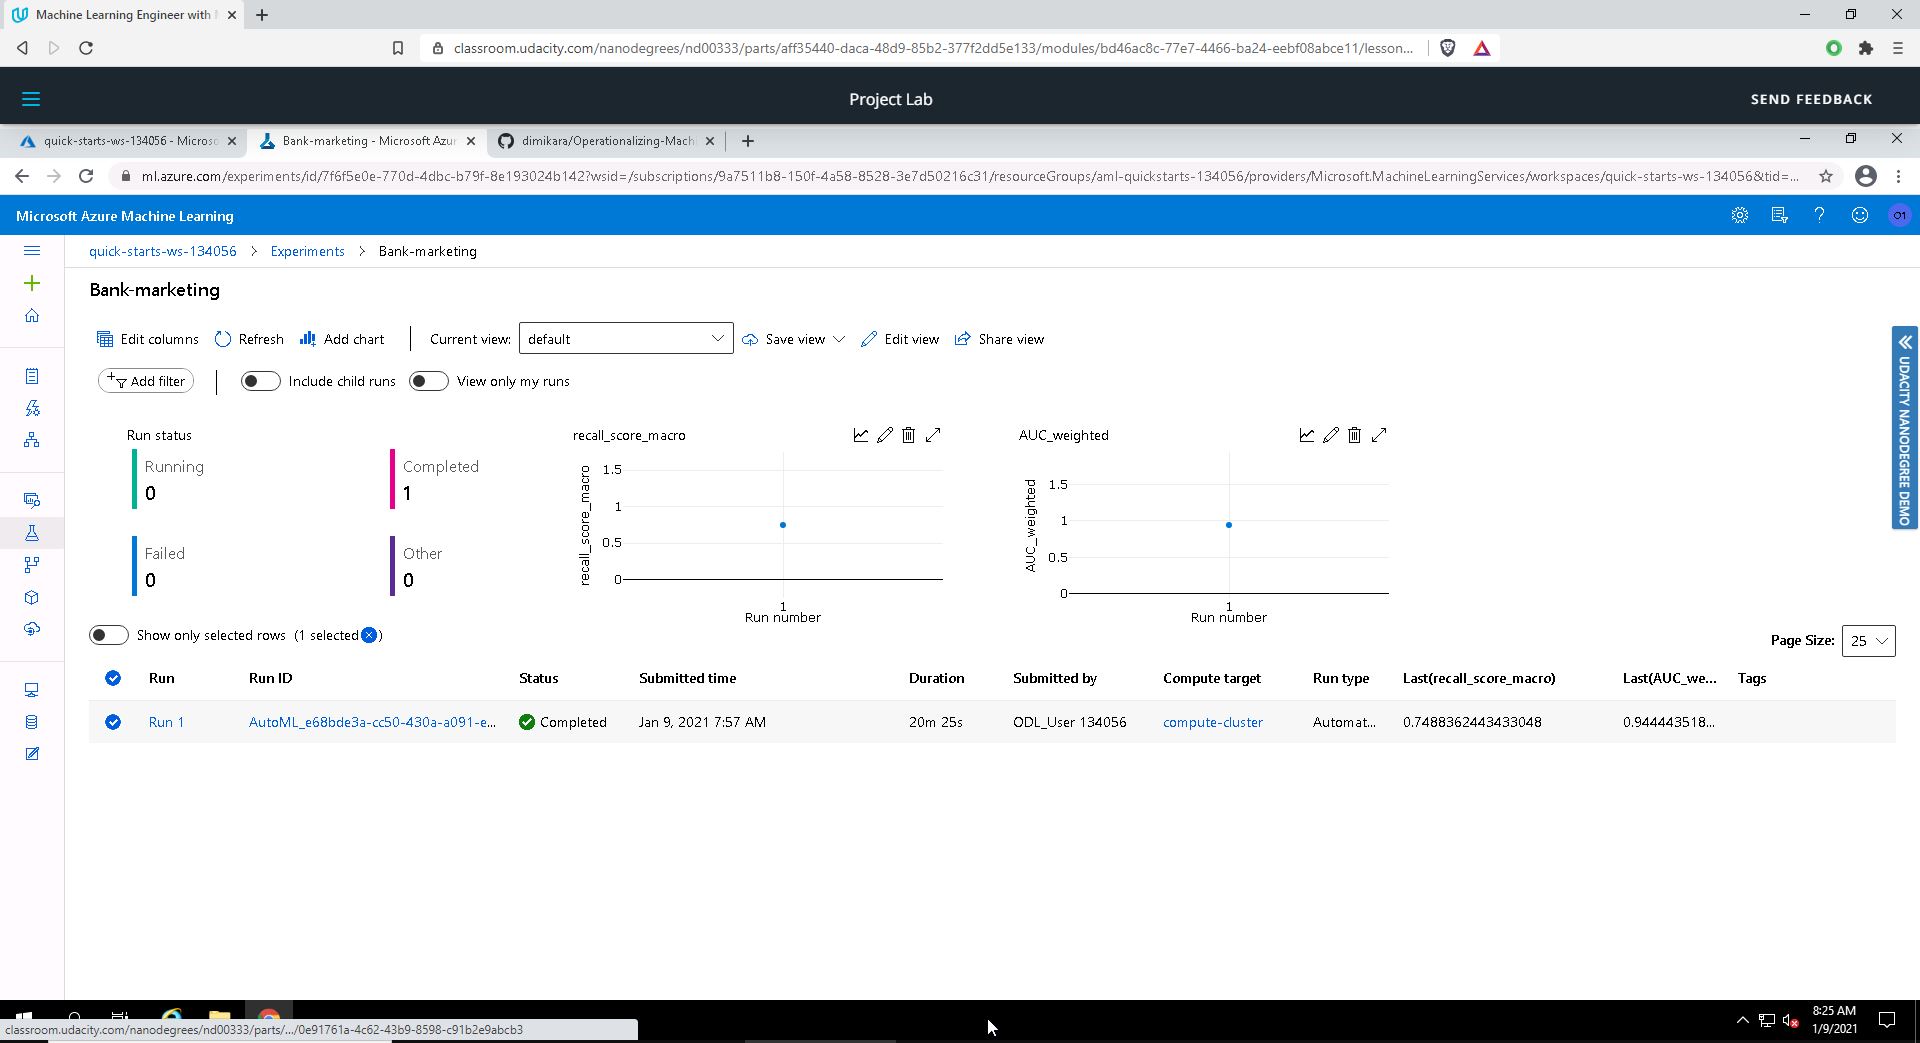Viewport: 1920px width, 1043px height.
Task: Click Add chart button
Action: [342, 339]
